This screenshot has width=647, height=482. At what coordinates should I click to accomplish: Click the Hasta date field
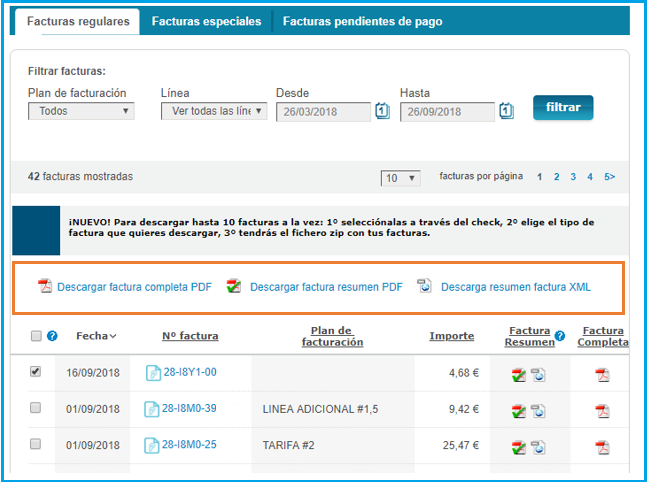pyautogui.click(x=447, y=112)
